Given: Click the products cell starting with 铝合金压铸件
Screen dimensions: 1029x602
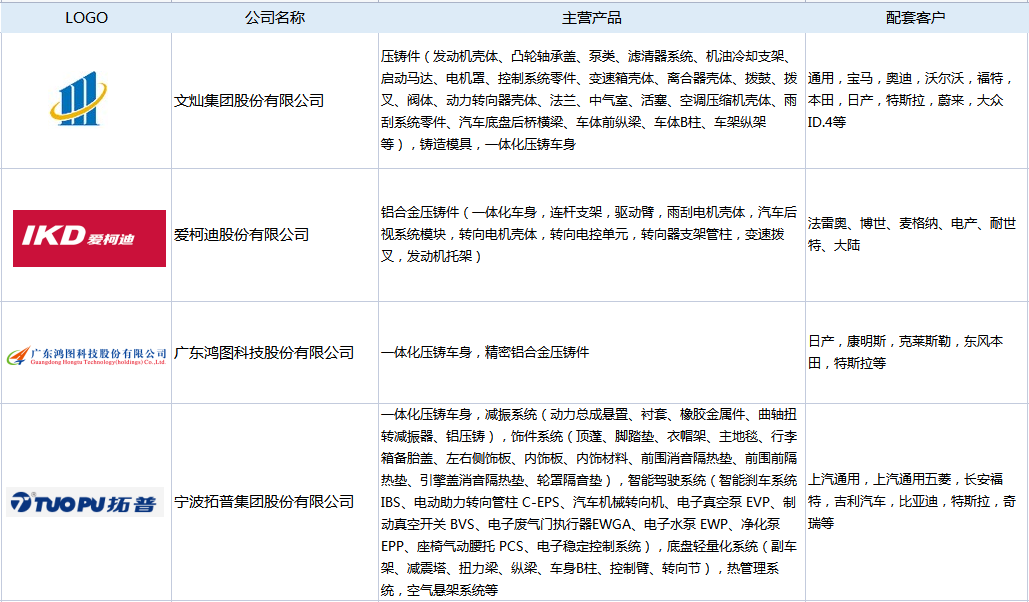Looking at the screenshot, I should click(x=592, y=235).
